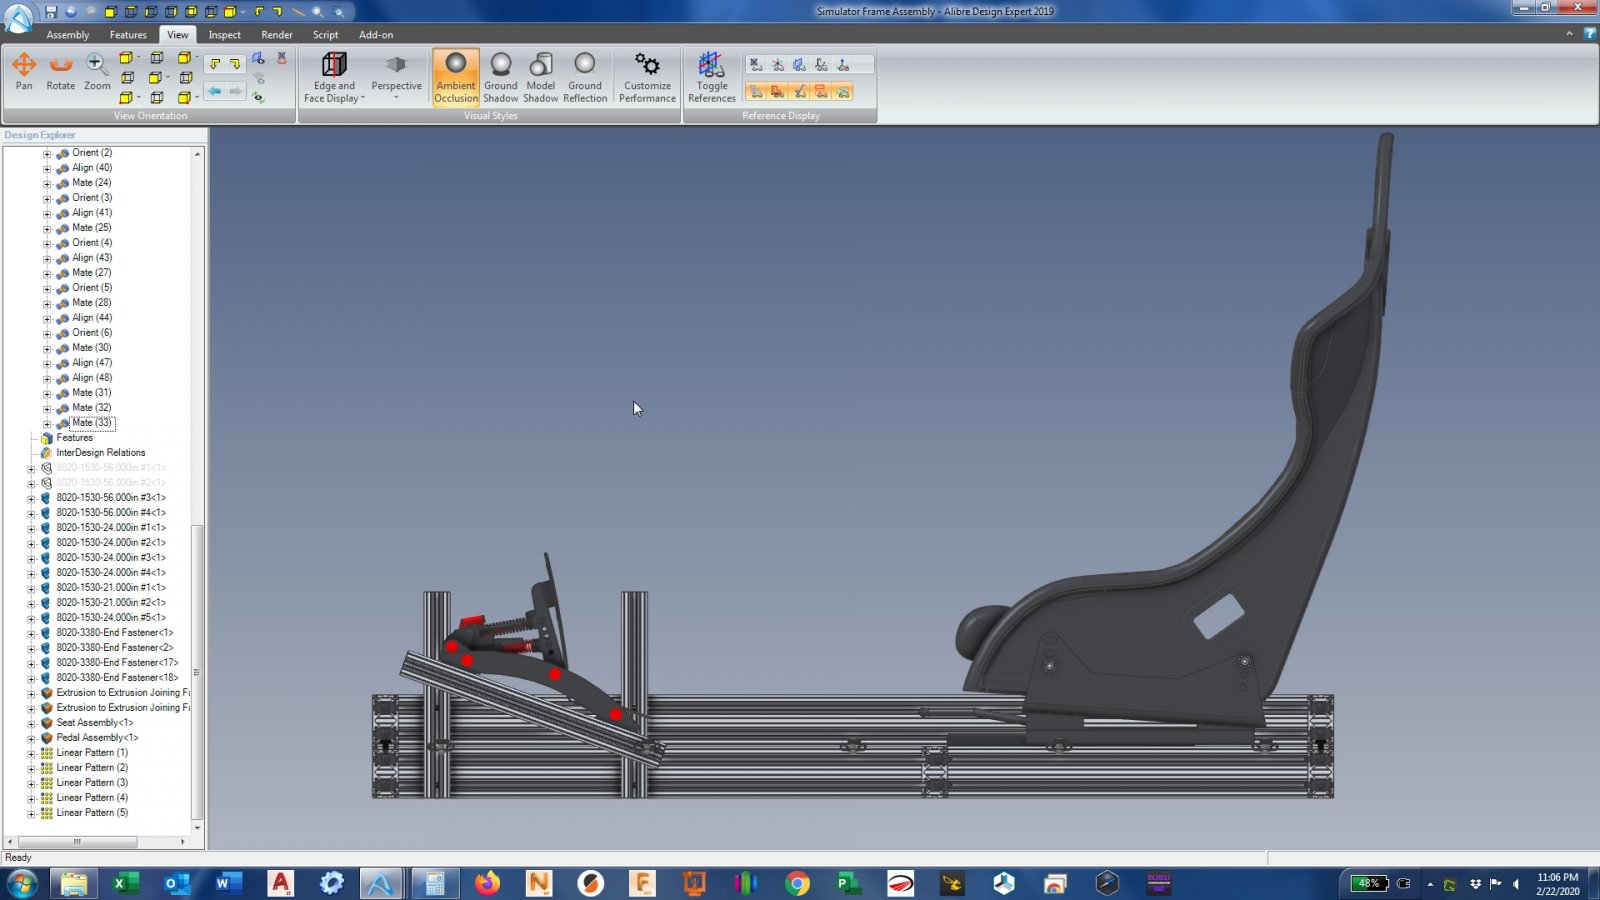
Task: Expand 8020-3380-End Fastener<1> node
Action: 31,634
